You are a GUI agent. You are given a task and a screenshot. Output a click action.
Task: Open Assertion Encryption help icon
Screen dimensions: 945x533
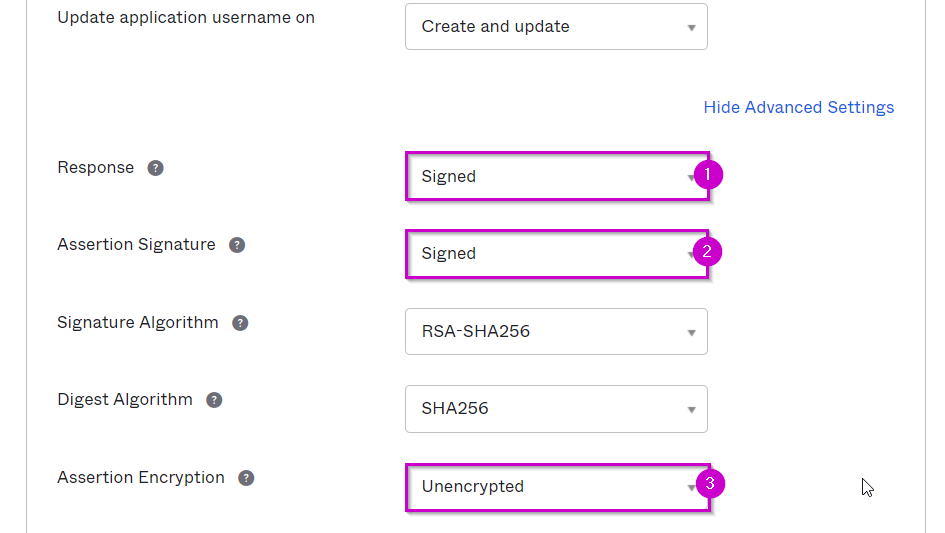coord(246,478)
